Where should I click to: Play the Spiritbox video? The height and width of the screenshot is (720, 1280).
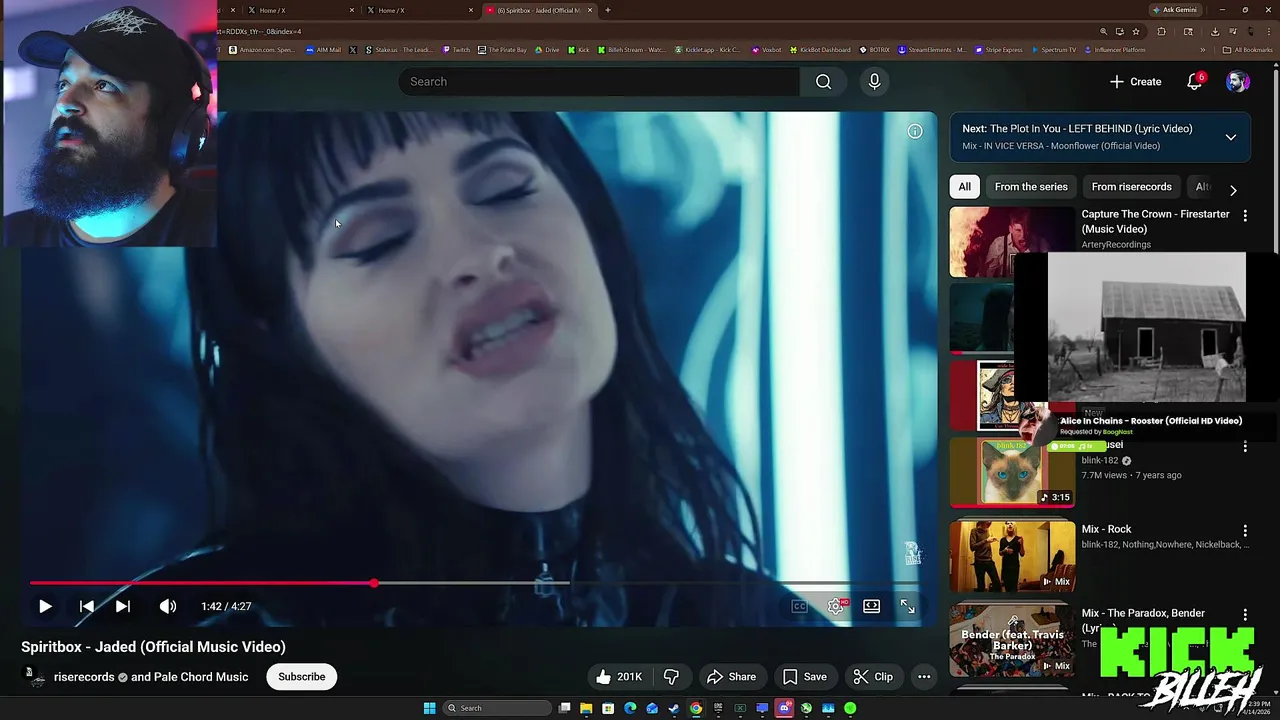coord(45,606)
